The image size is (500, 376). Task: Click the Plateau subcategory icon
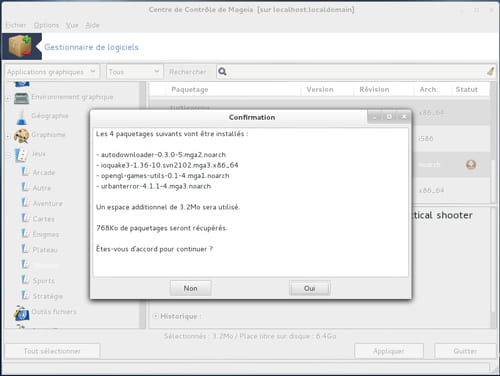26,249
